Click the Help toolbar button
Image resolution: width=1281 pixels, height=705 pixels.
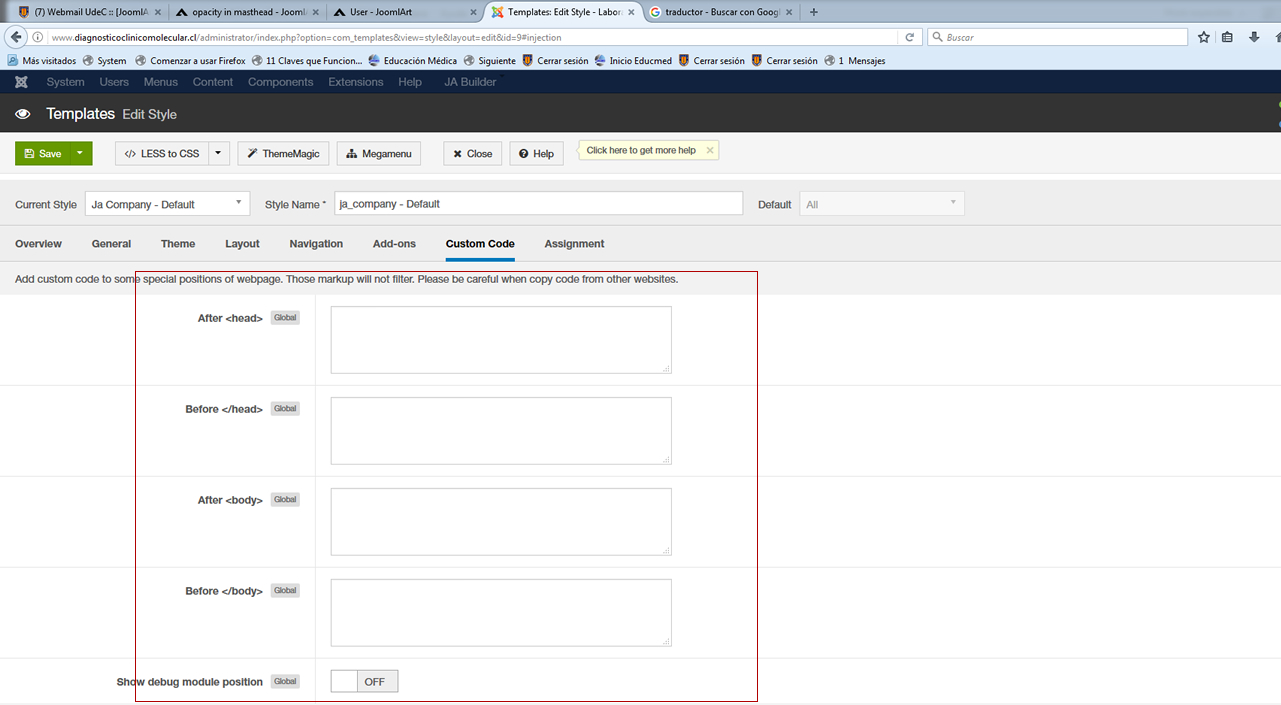pyautogui.click(x=536, y=153)
